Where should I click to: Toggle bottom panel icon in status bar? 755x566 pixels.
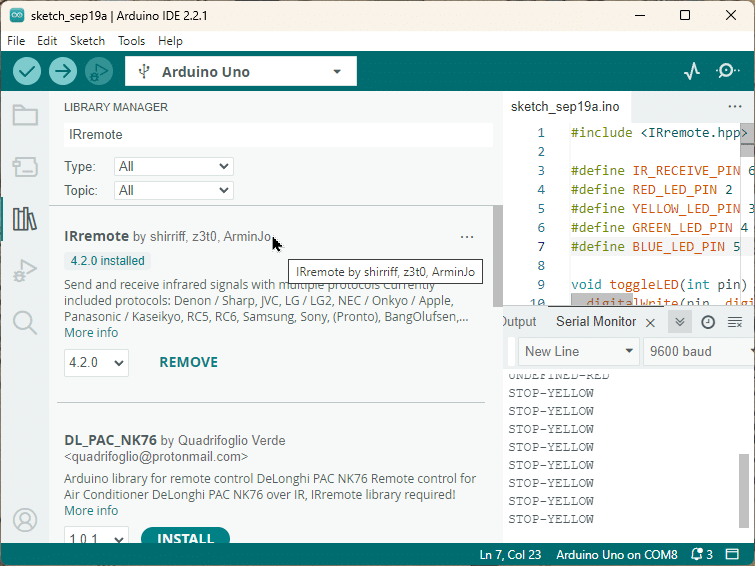coord(732,554)
